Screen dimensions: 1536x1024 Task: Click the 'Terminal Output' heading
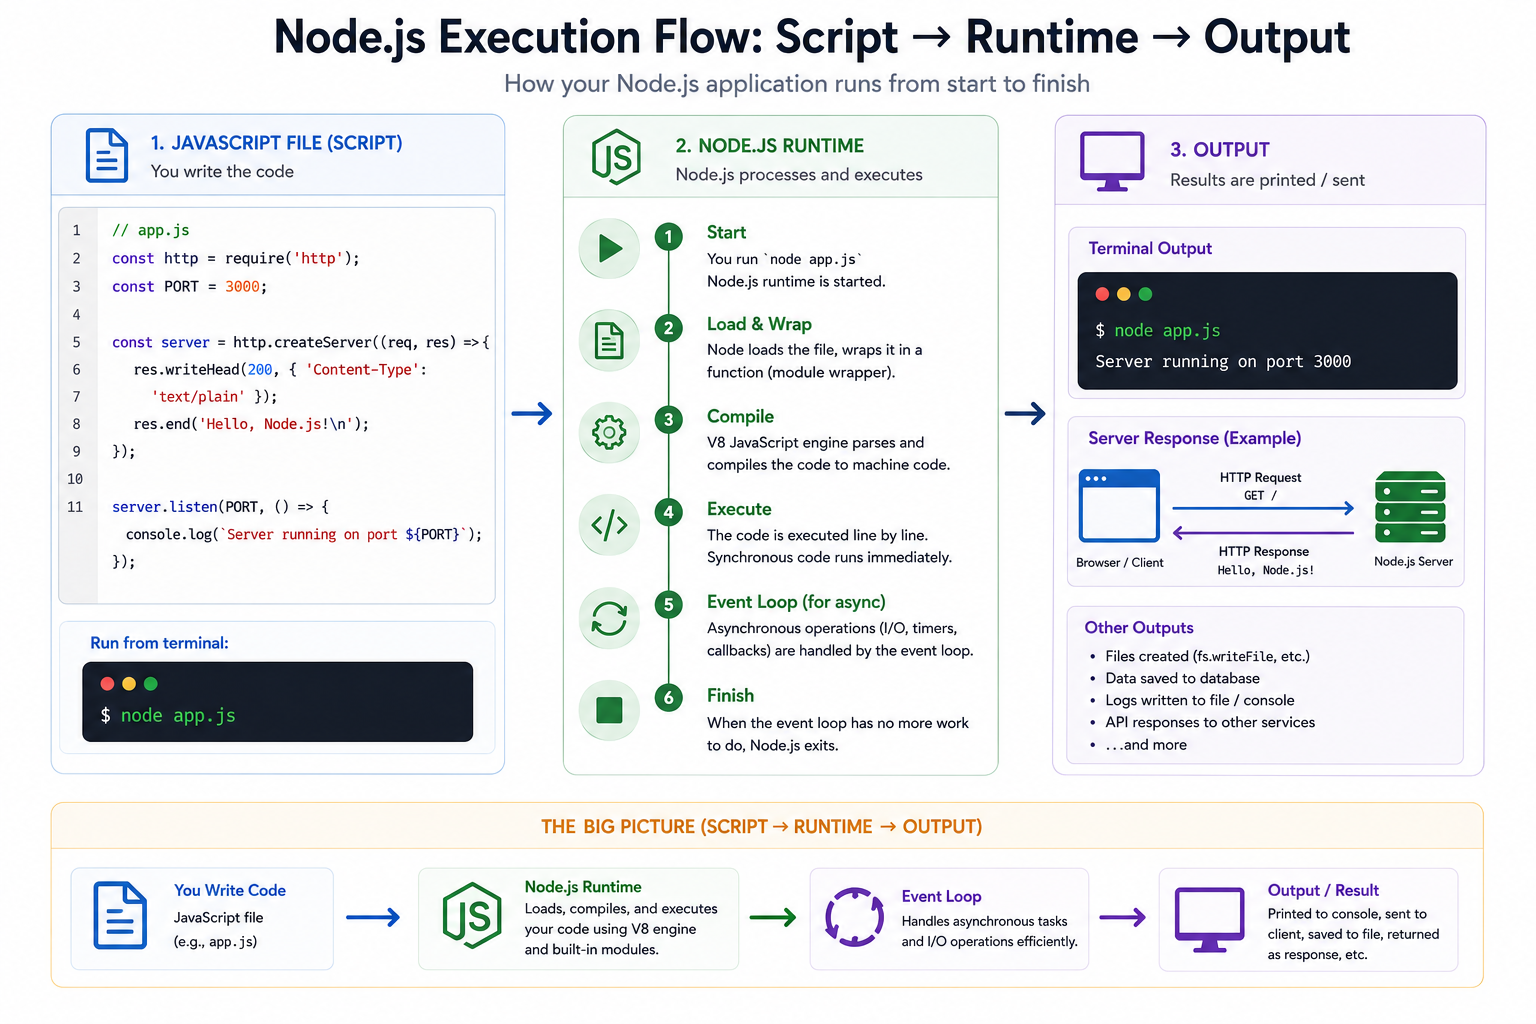(x=1150, y=249)
